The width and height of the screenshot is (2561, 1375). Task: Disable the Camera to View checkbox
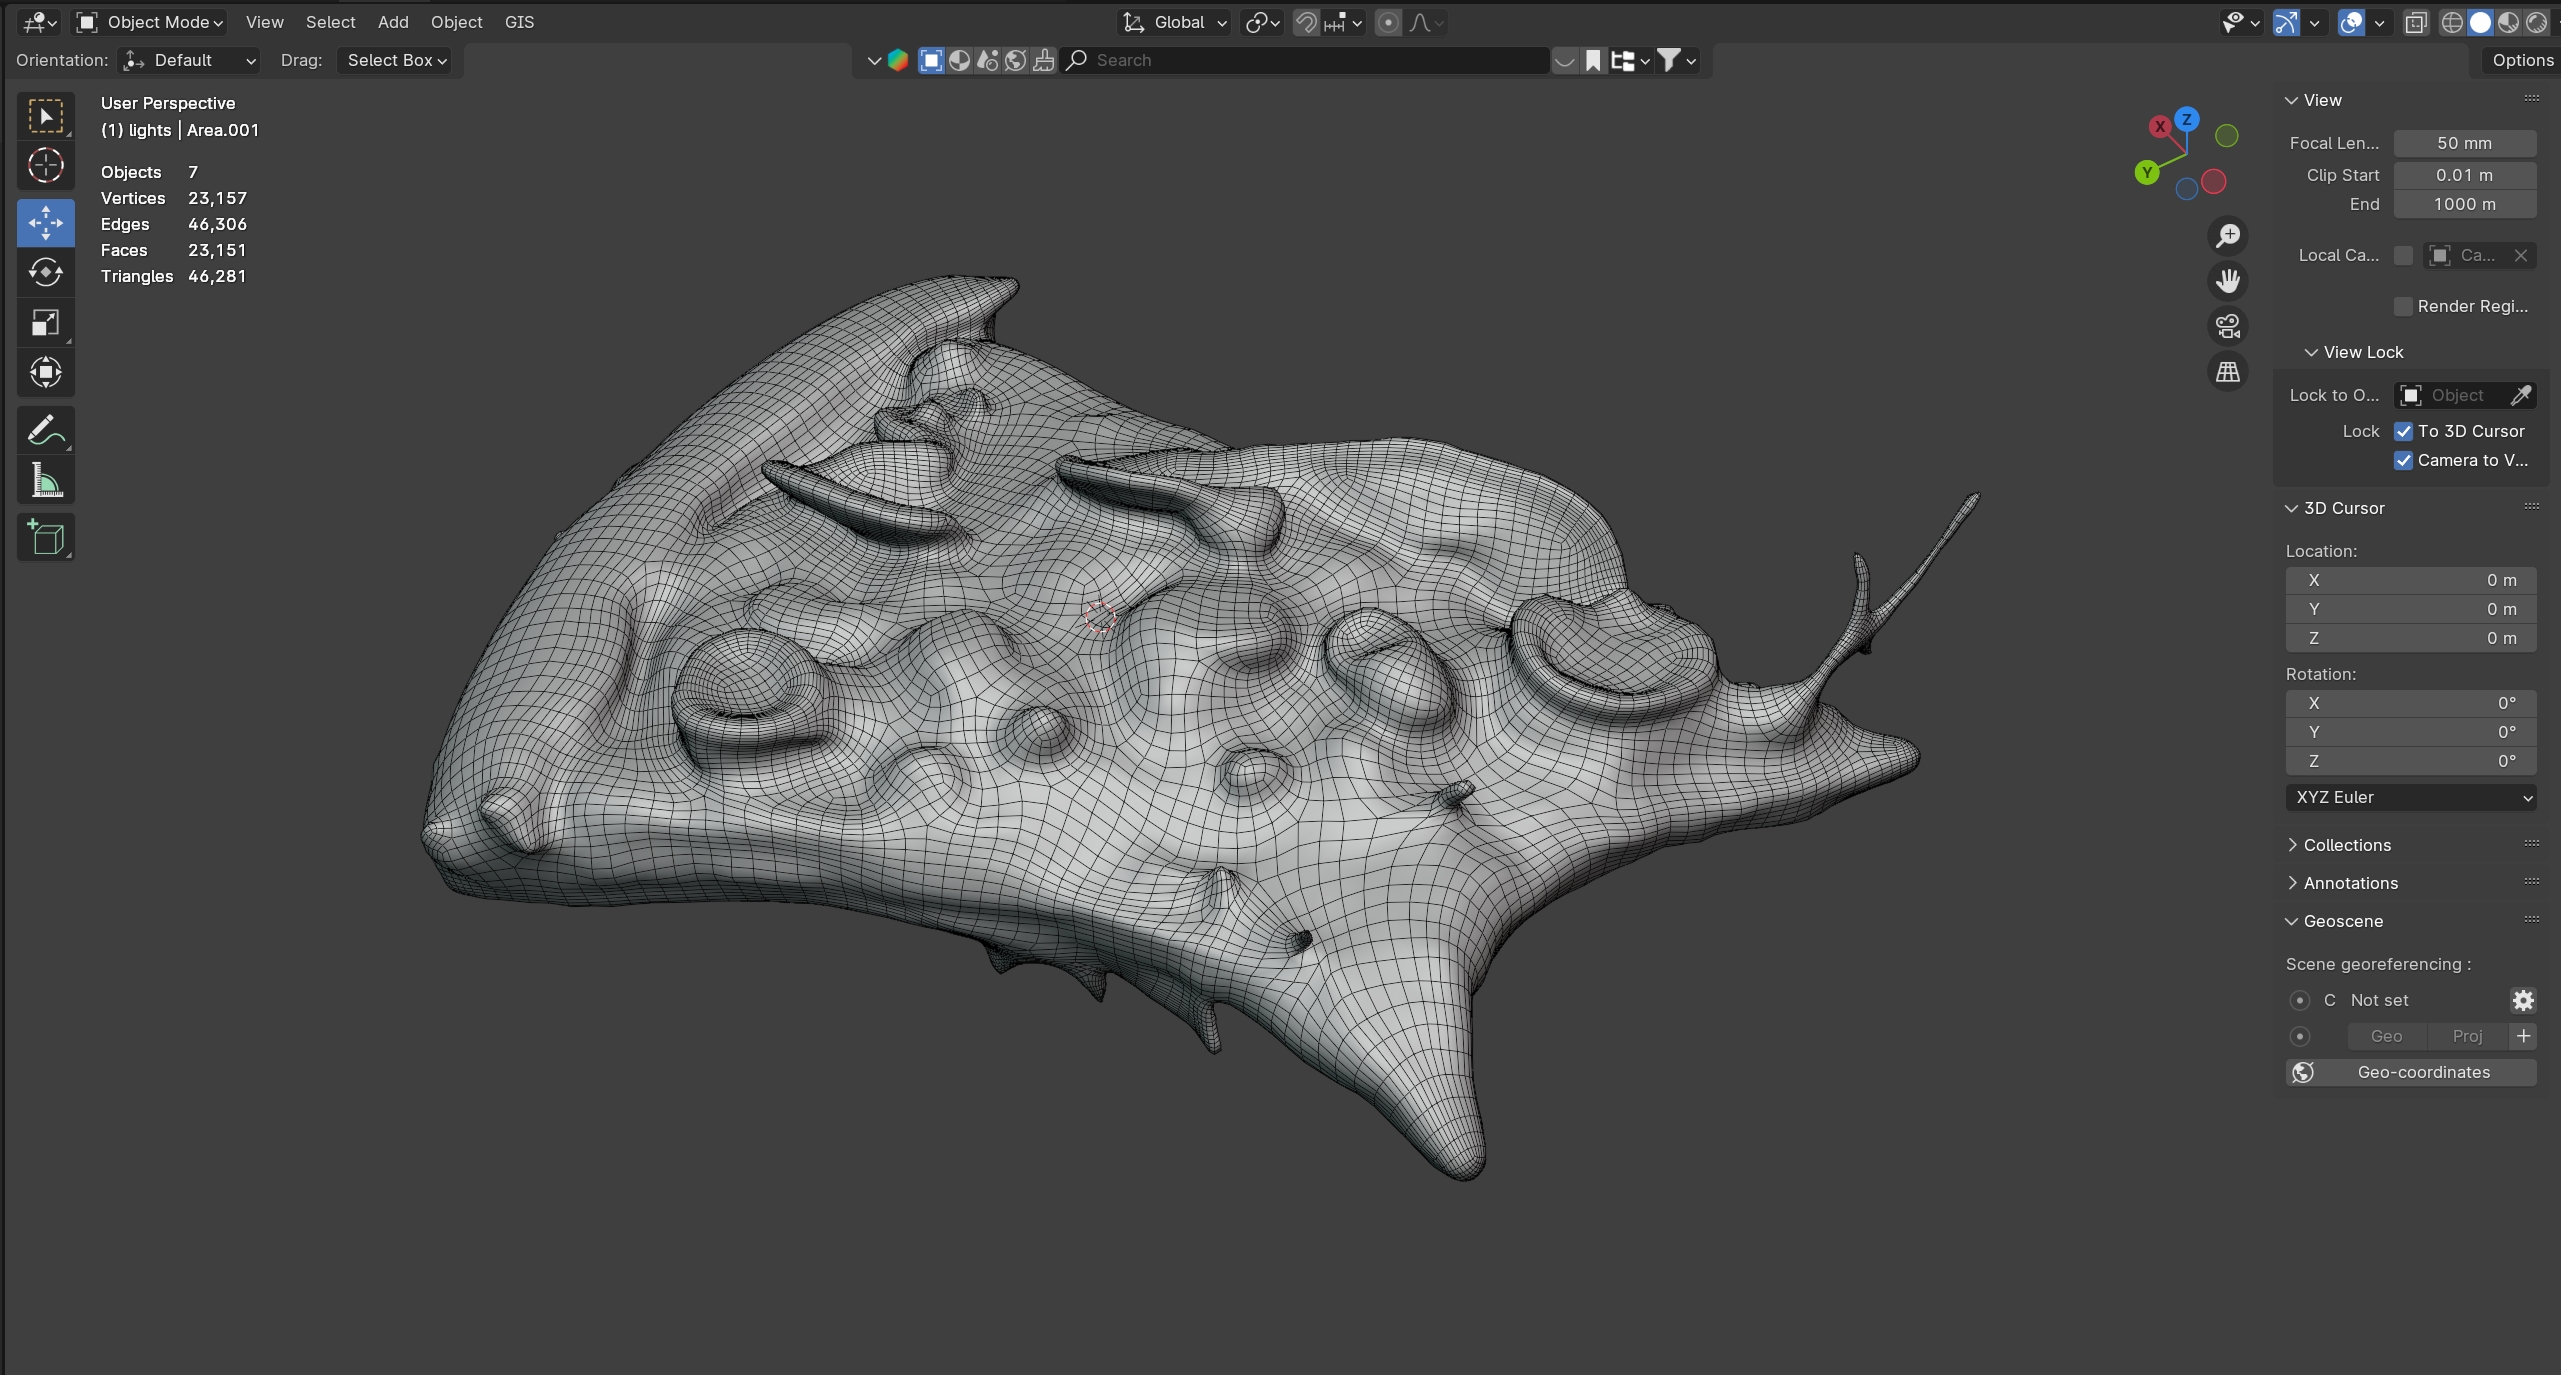(2404, 460)
